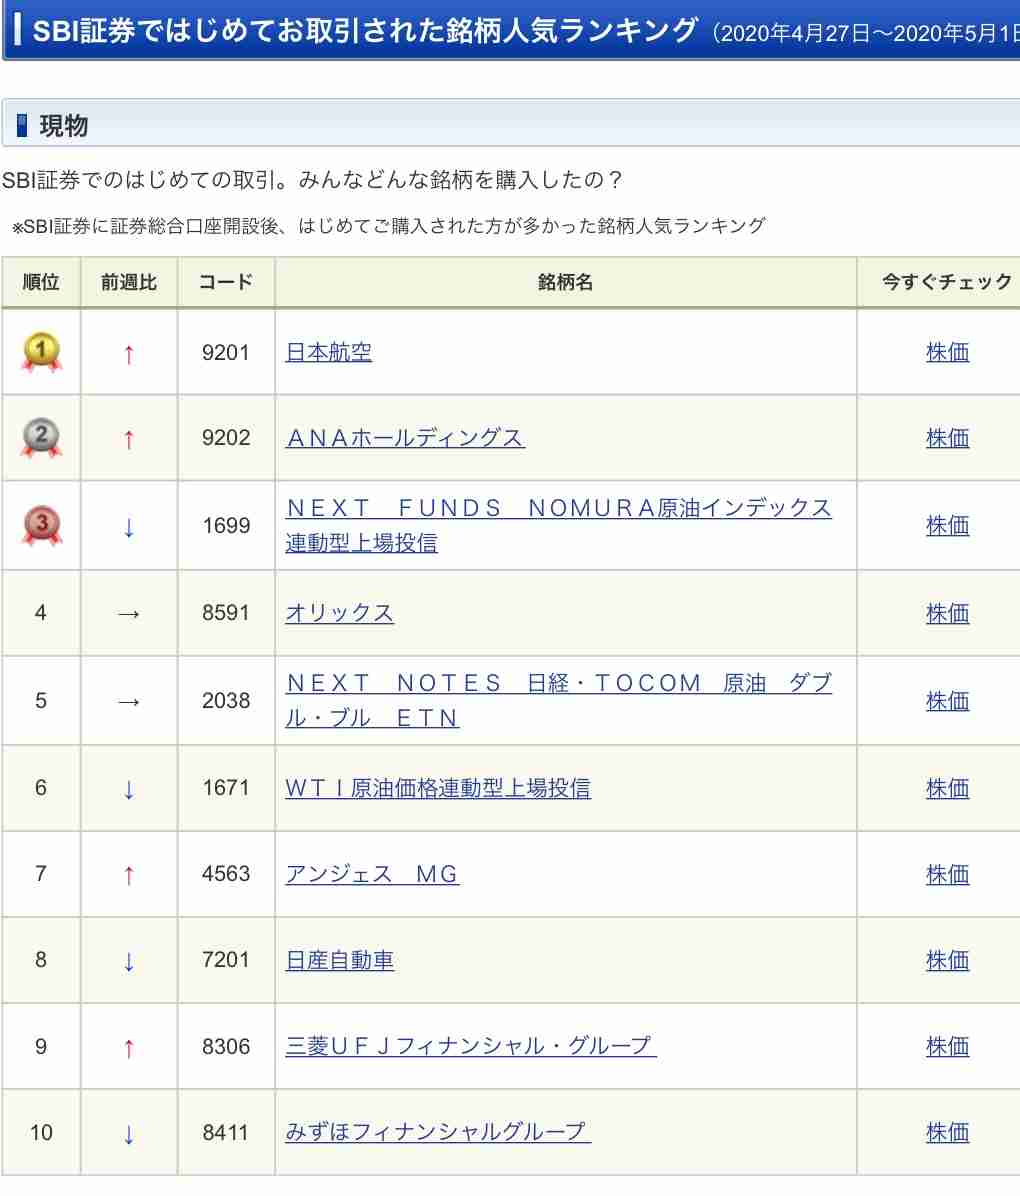This screenshot has width=1020, height=1196.
Task: Click the 前週比 column header
Action: [129, 282]
